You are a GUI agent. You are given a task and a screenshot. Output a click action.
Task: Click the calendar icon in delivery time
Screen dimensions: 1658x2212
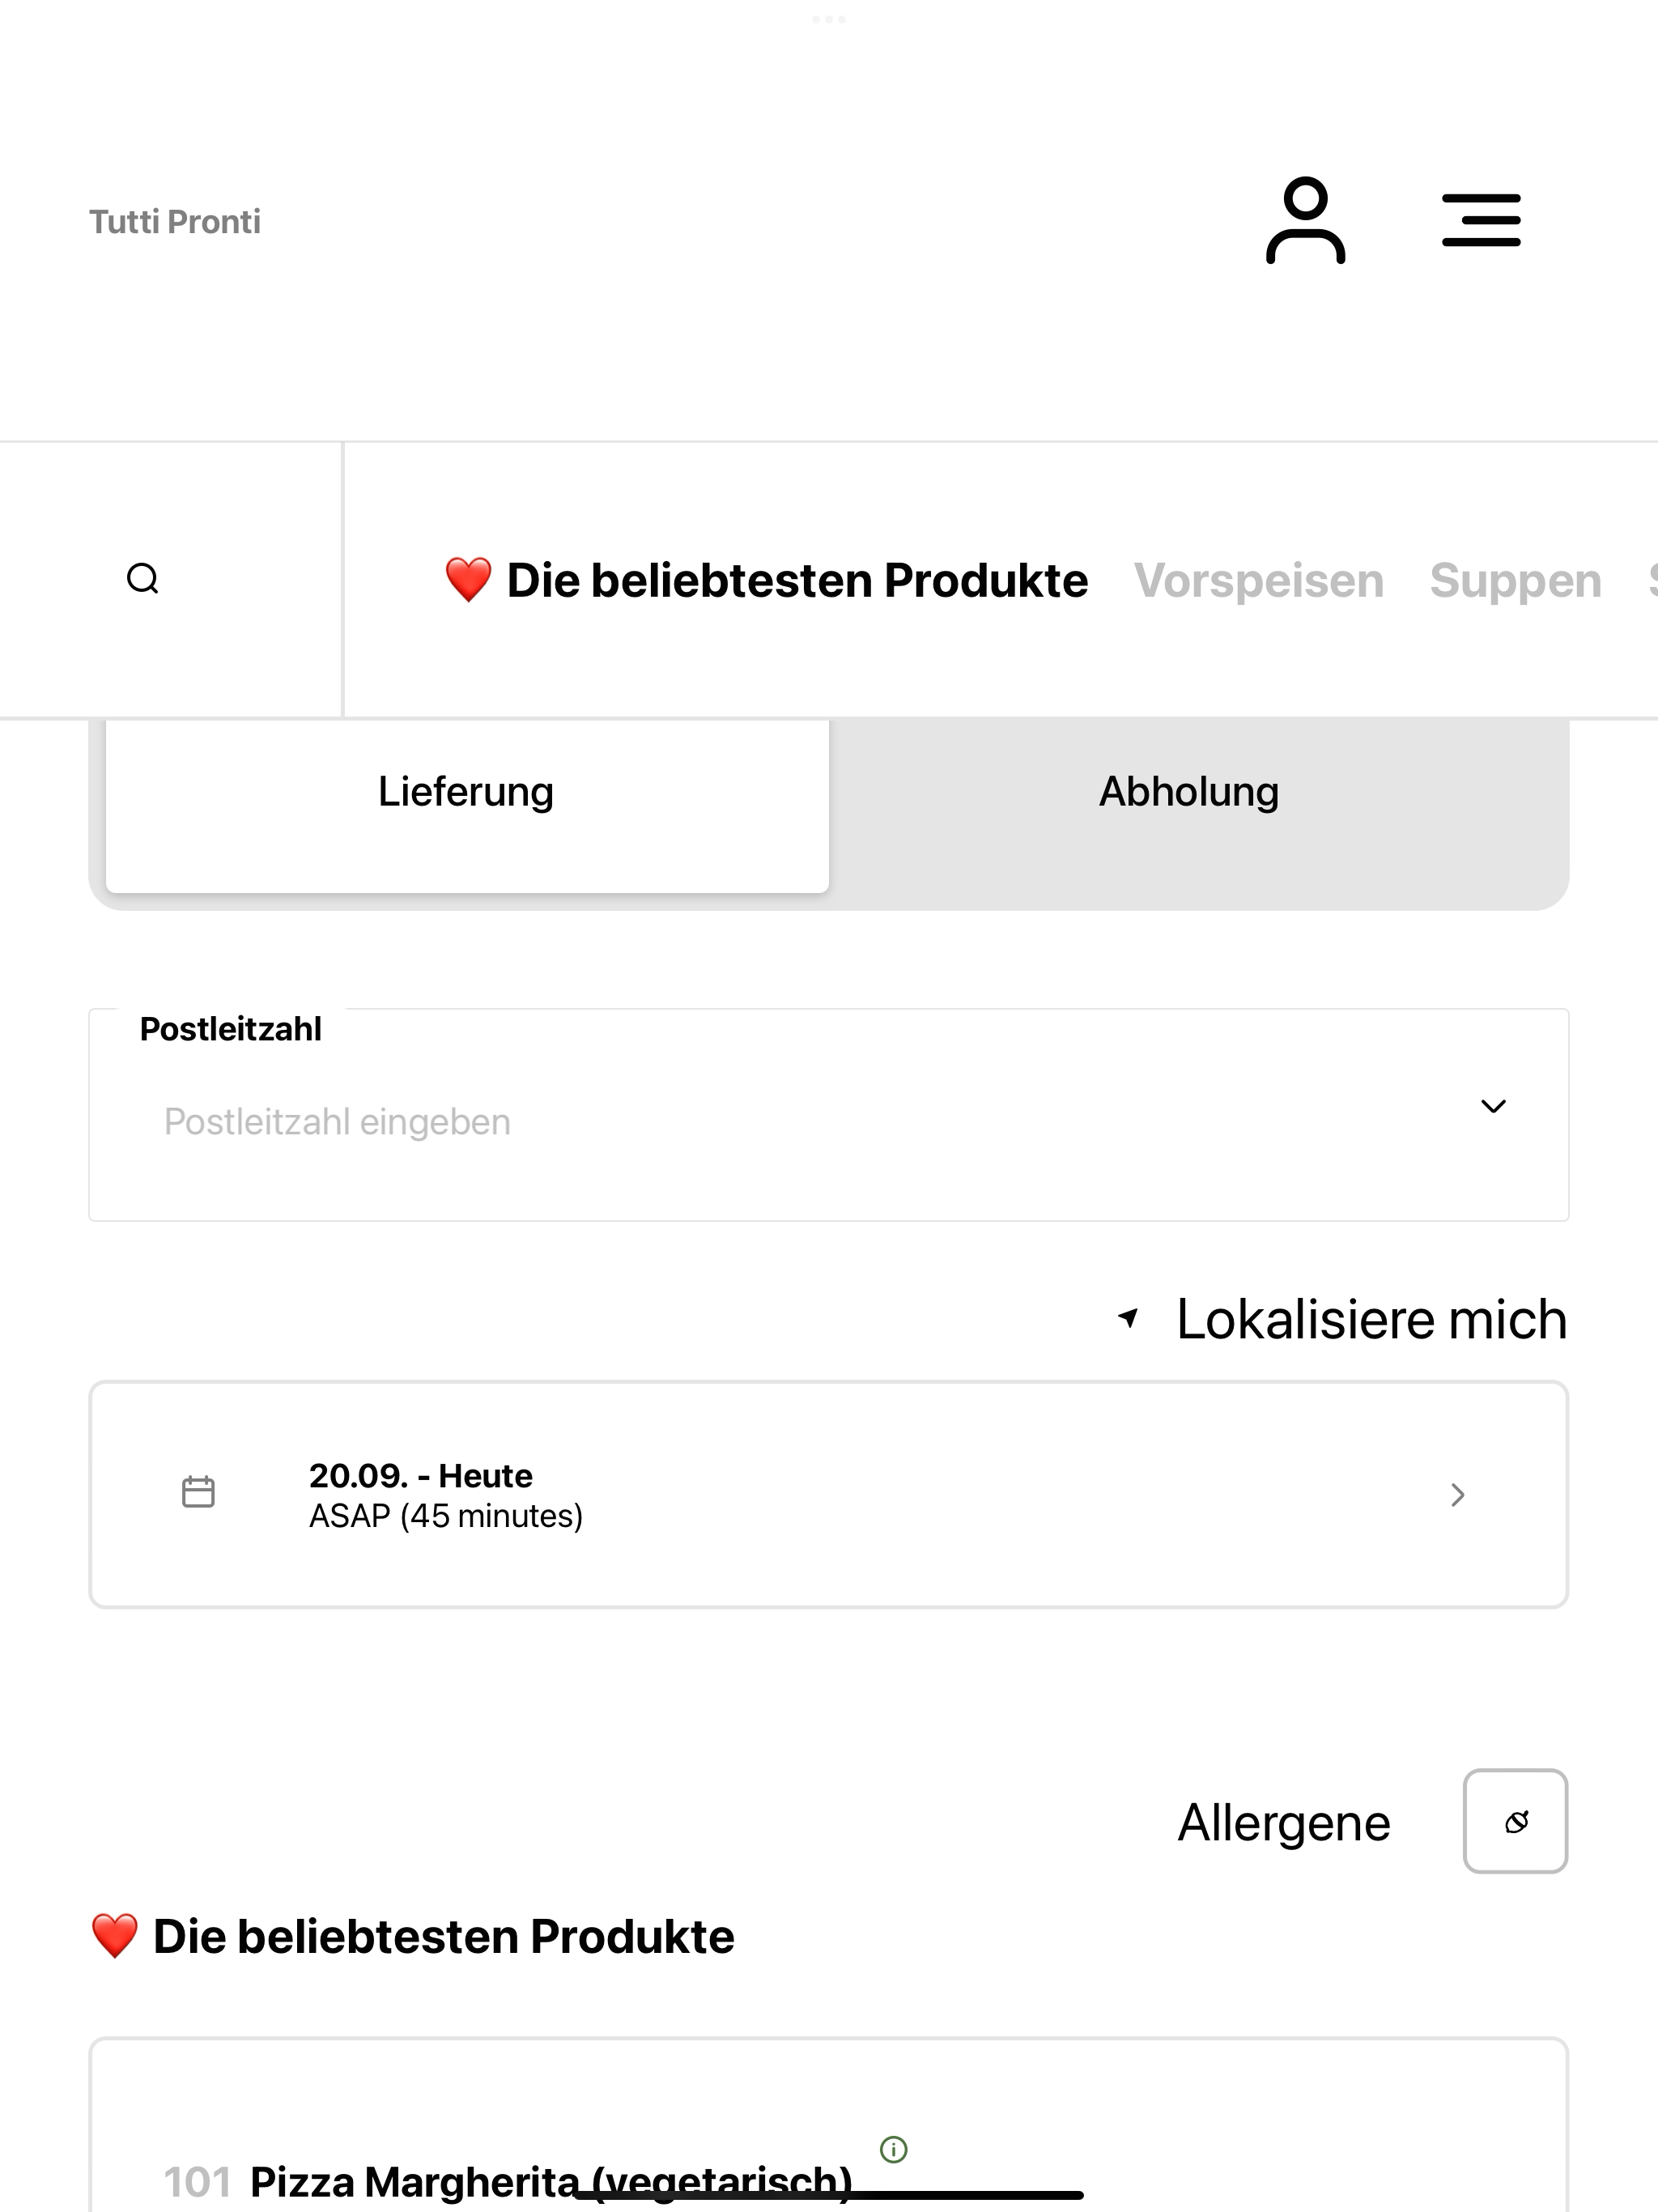coord(198,1492)
